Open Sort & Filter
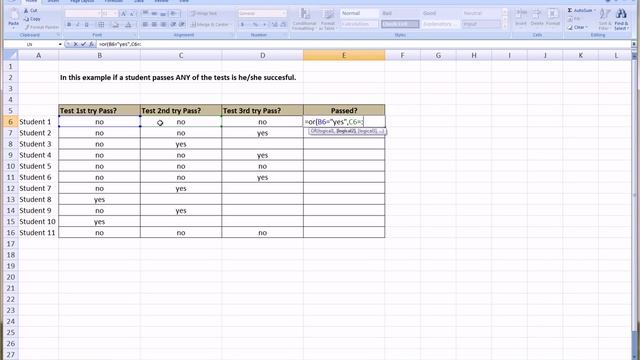640x360 pixels. click(x=604, y=19)
